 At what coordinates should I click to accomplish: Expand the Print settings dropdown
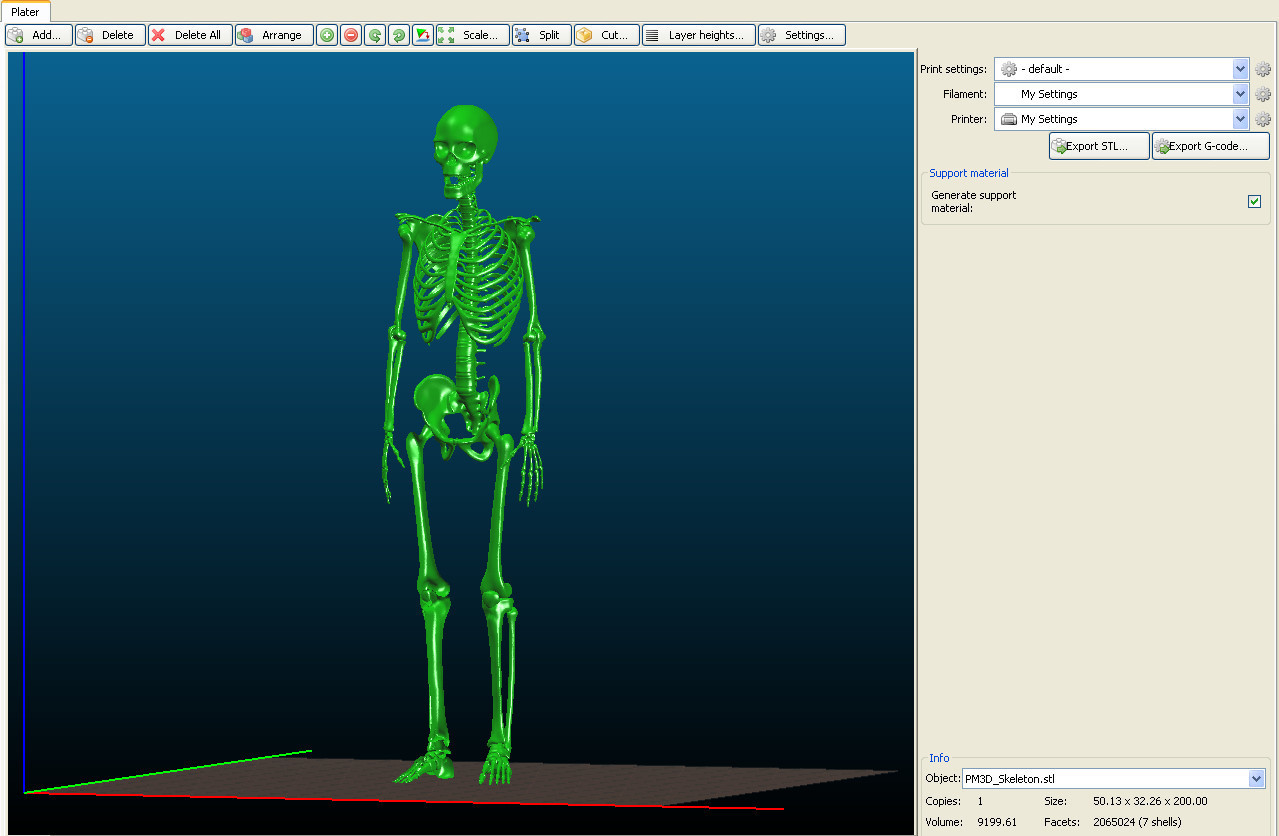point(1240,69)
